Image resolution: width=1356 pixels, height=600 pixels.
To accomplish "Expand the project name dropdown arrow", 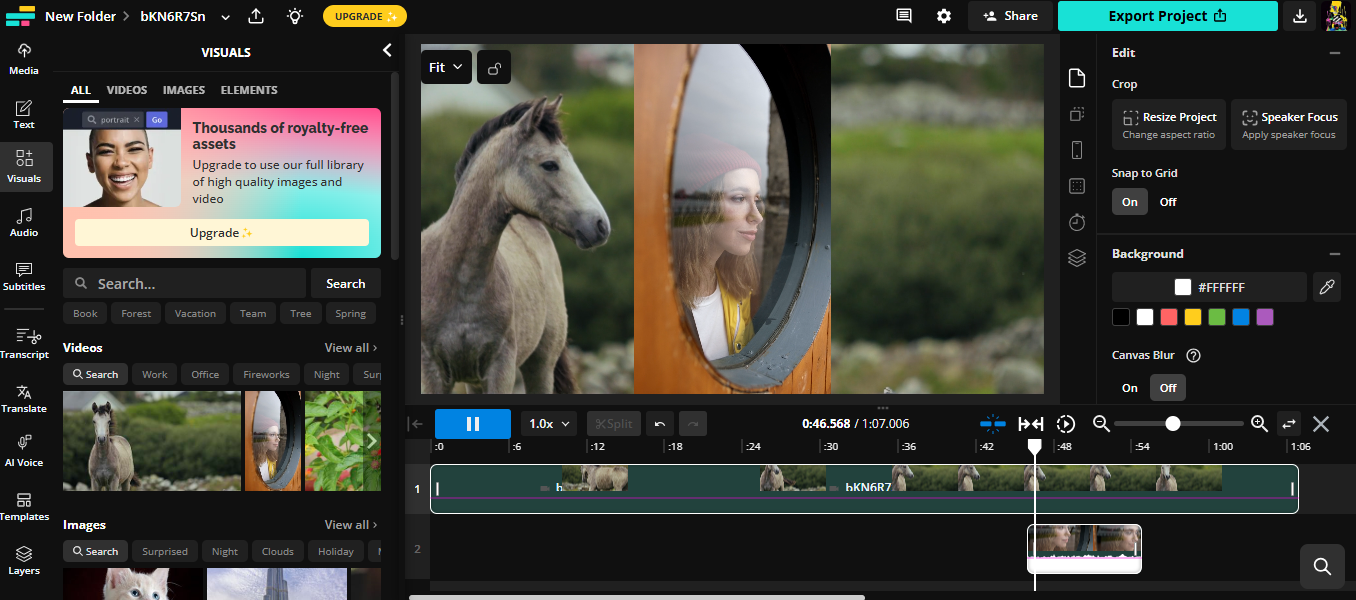I will click(225, 17).
